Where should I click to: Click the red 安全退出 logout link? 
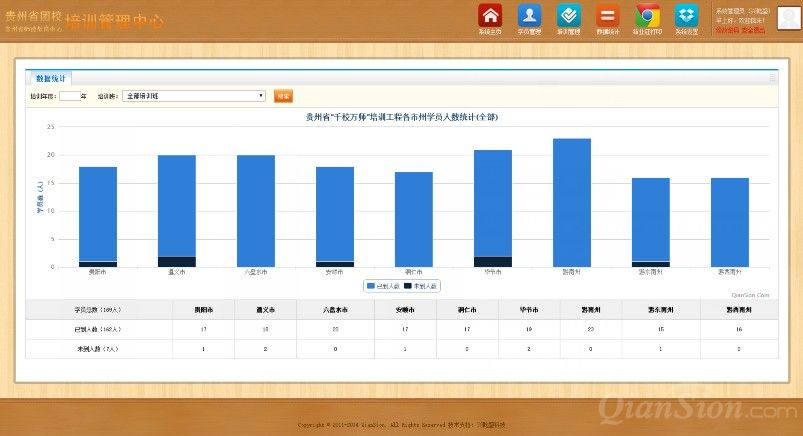(x=751, y=30)
